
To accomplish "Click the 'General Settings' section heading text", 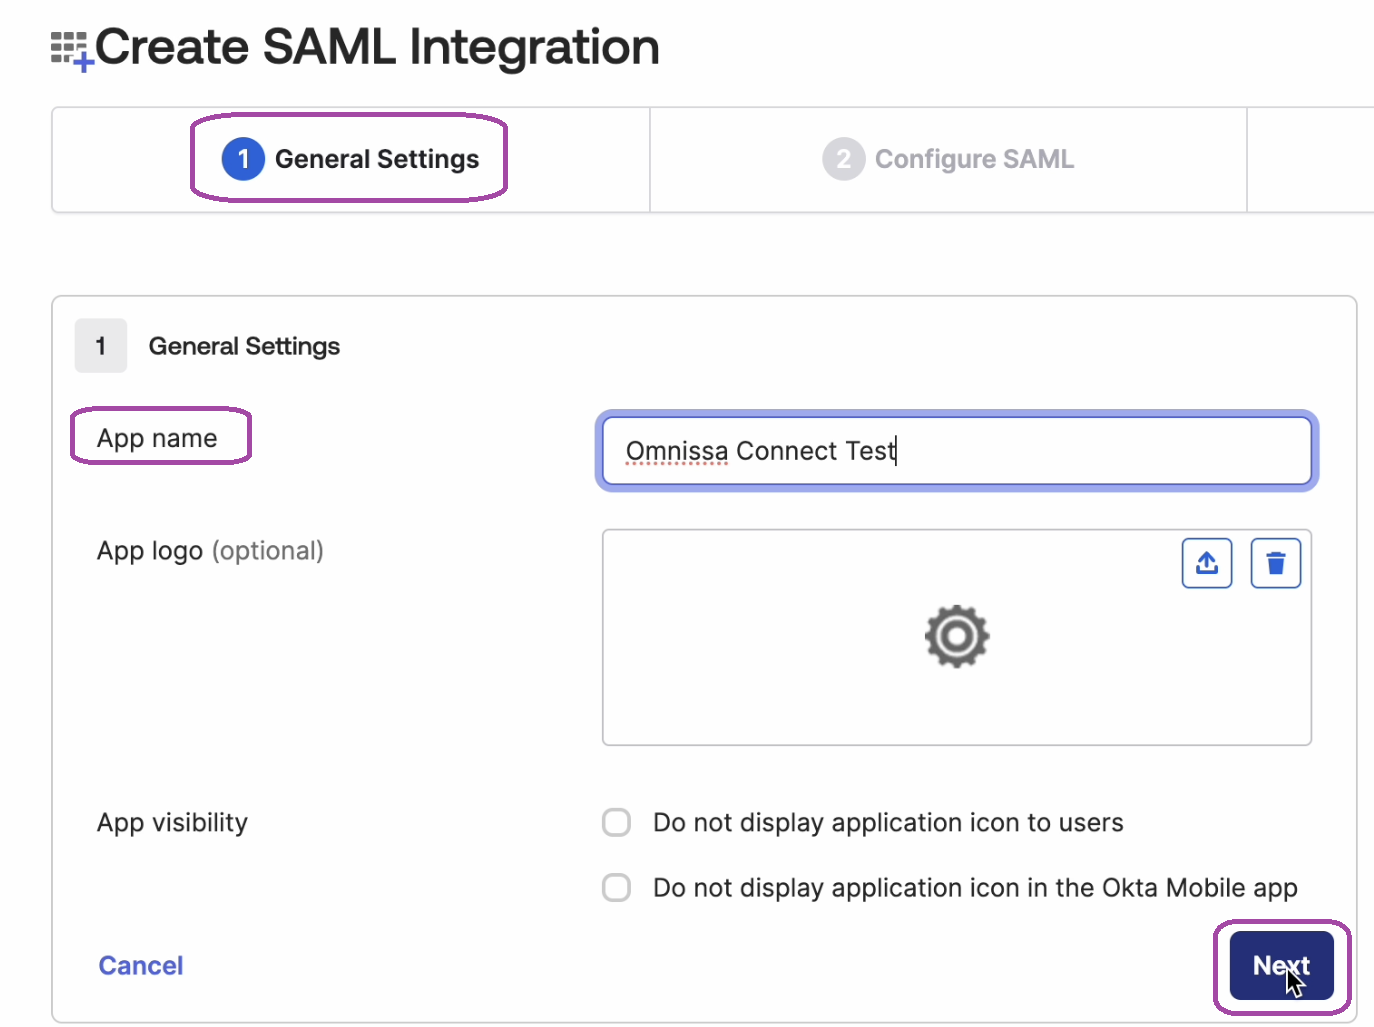I will [244, 346].
